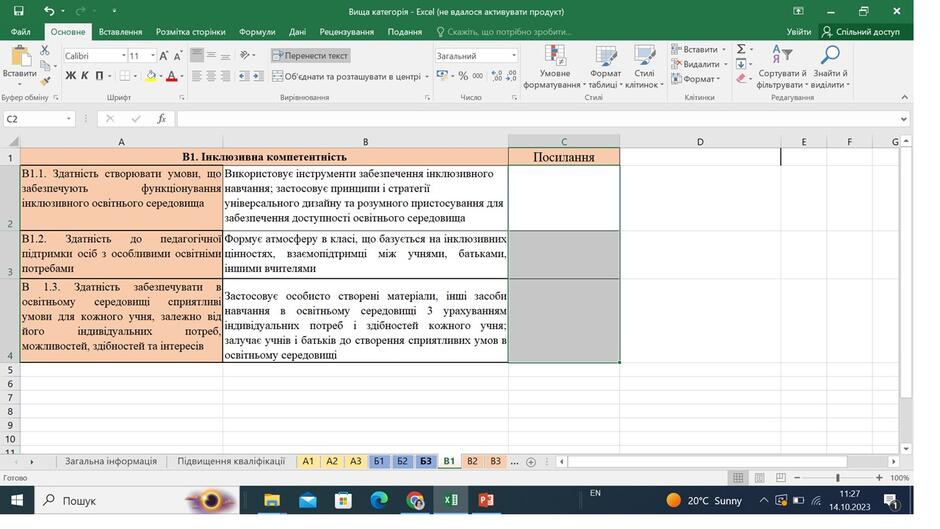The width and height of the screenshot is (940, 529).
Task: Open the Conditional Formatting (Умовне форматування) menu
Action: [555, 66]
